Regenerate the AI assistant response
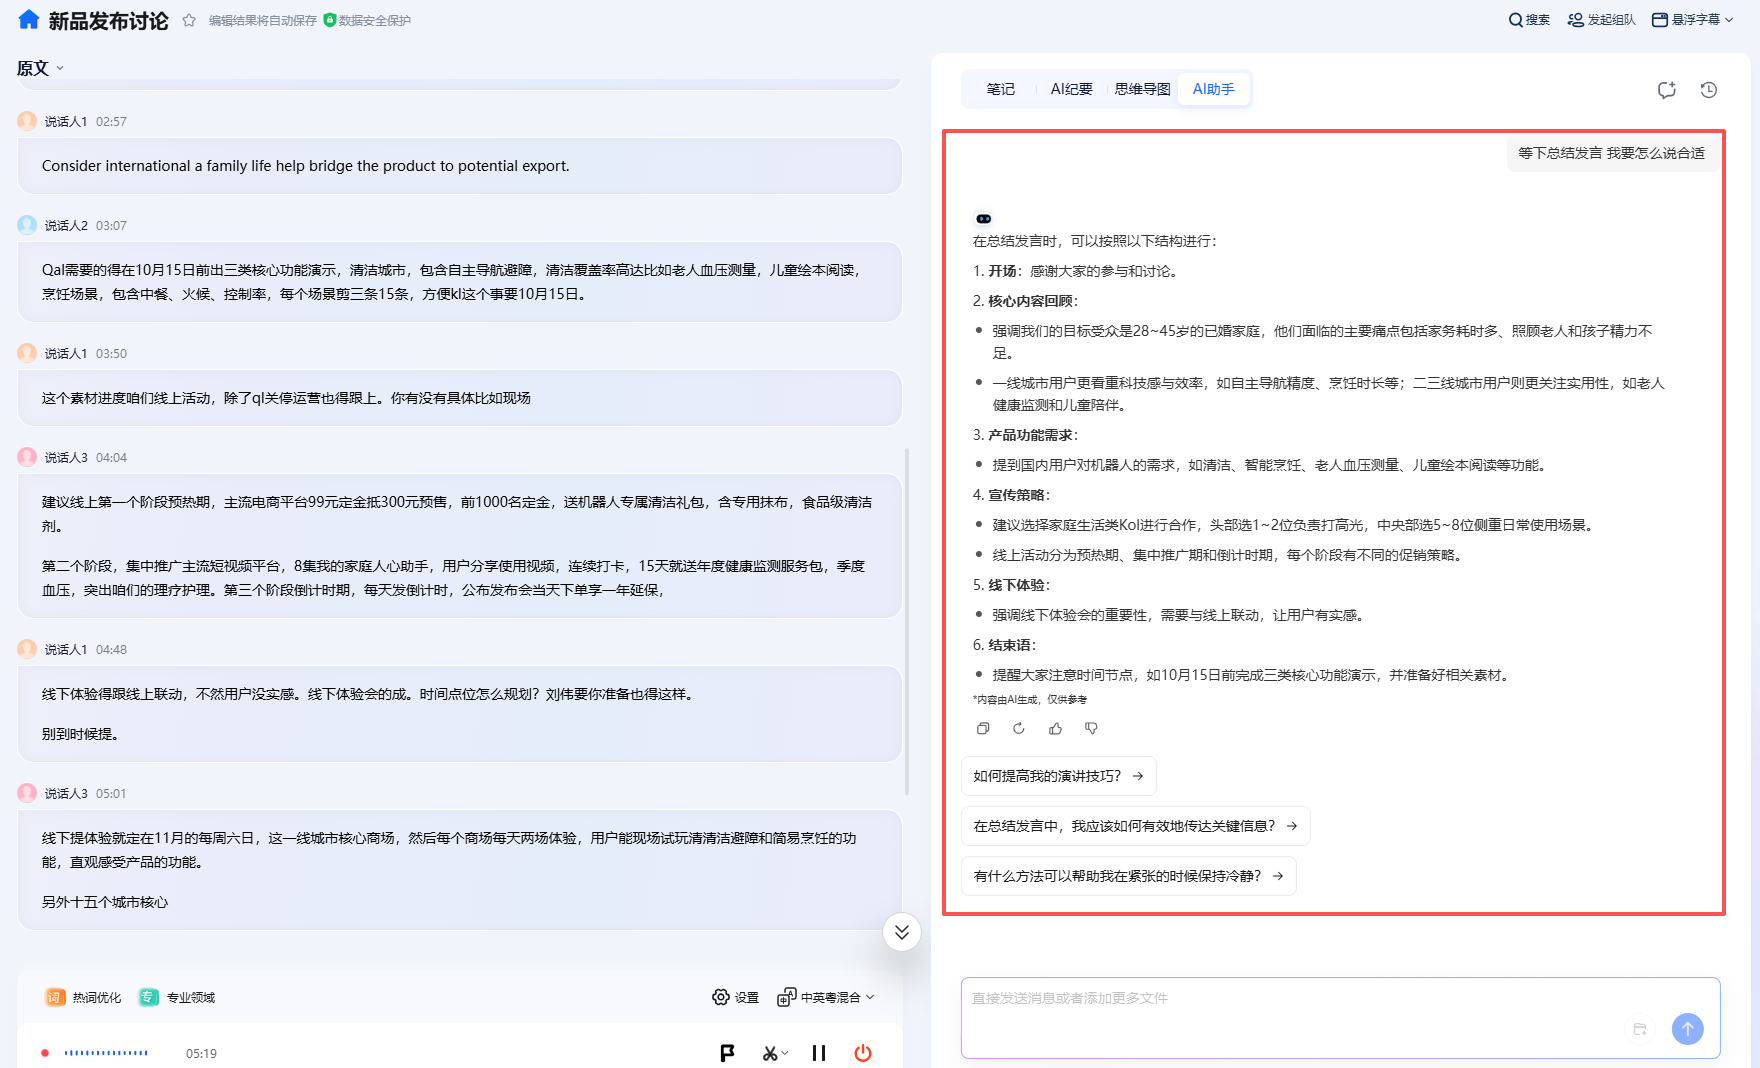Viewport: 1760px width, 1068px height. pos(1019,728)
